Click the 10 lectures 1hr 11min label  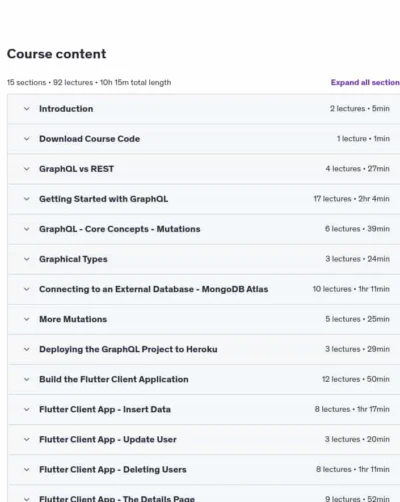351,289
